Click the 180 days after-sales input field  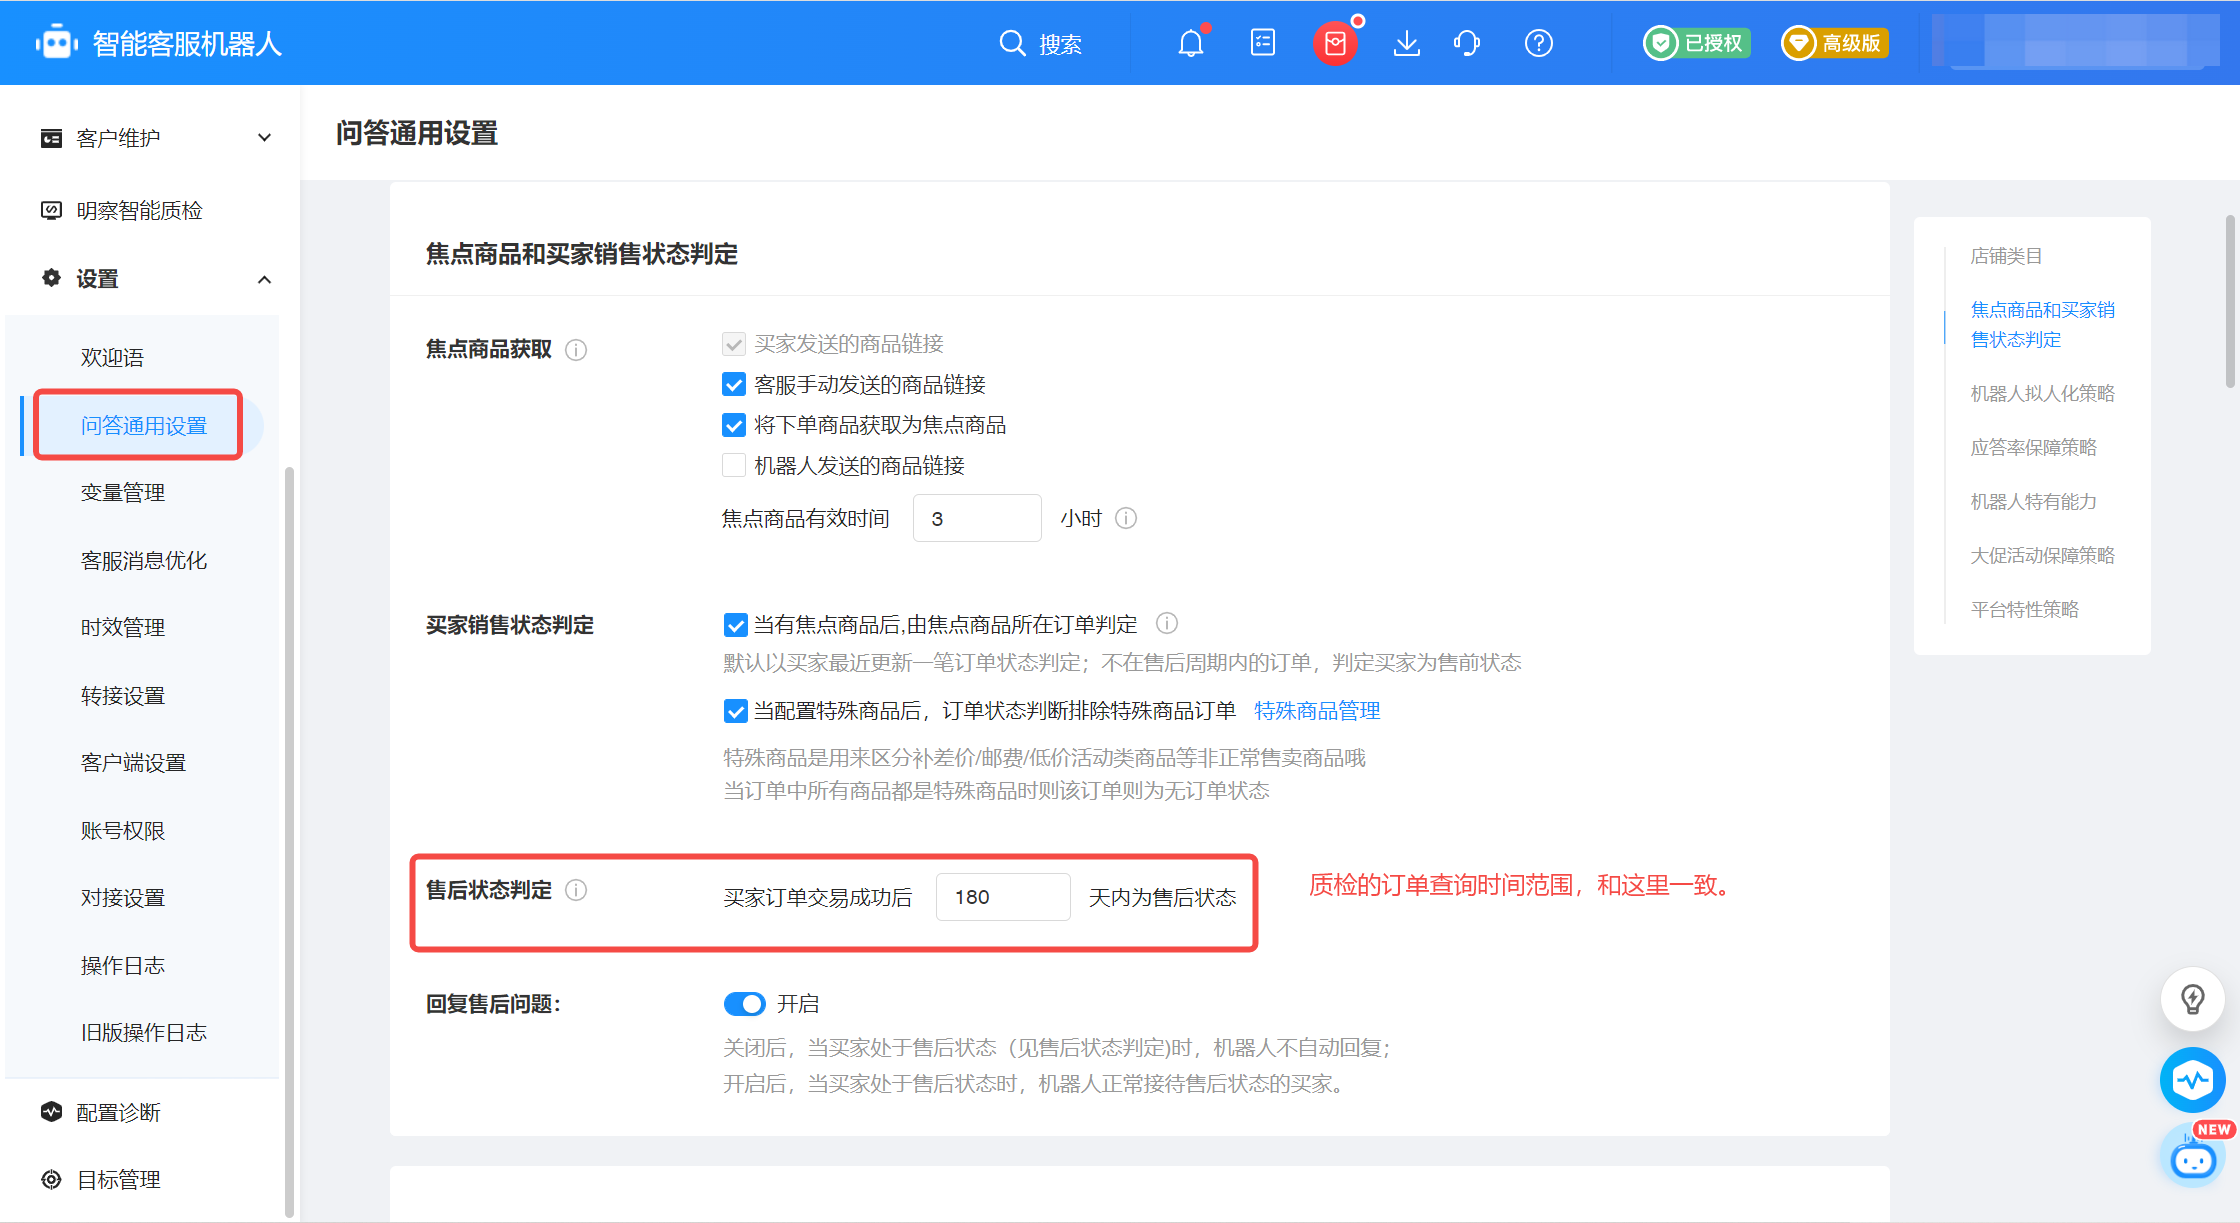coord(1003,897)
